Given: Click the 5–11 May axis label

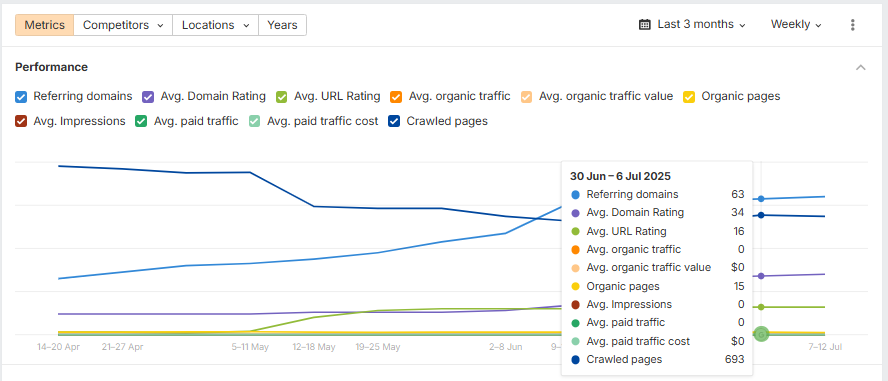Looking at the screenshot, I should coord(250,347).
